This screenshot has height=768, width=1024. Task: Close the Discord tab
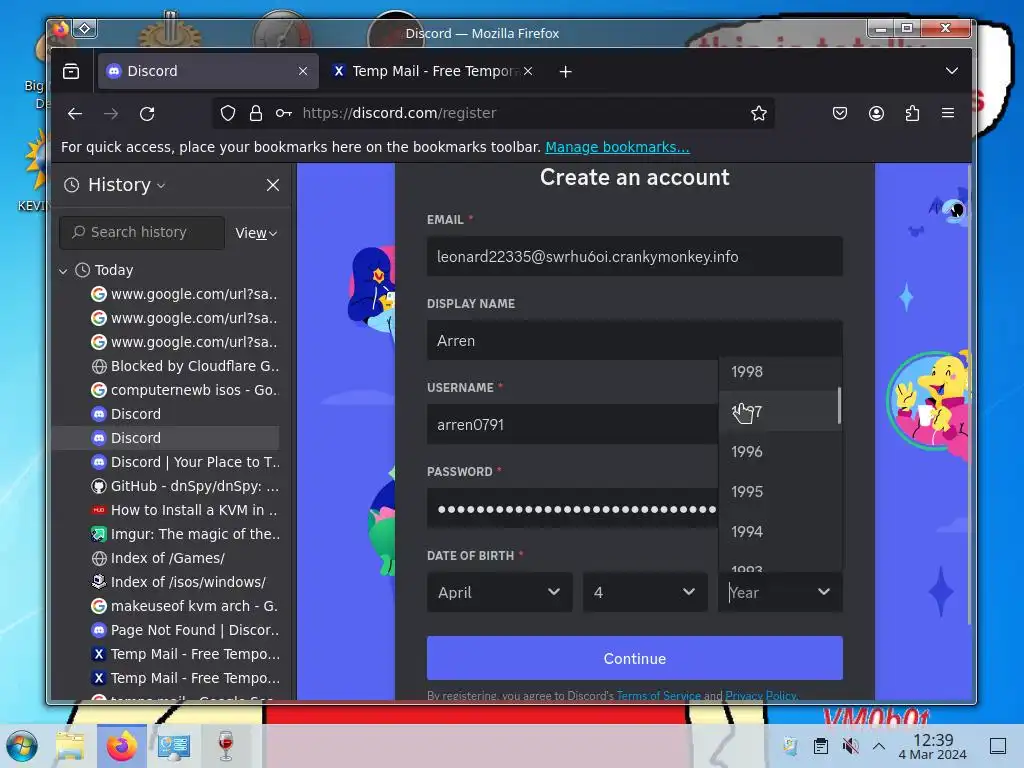coord(303,71)
